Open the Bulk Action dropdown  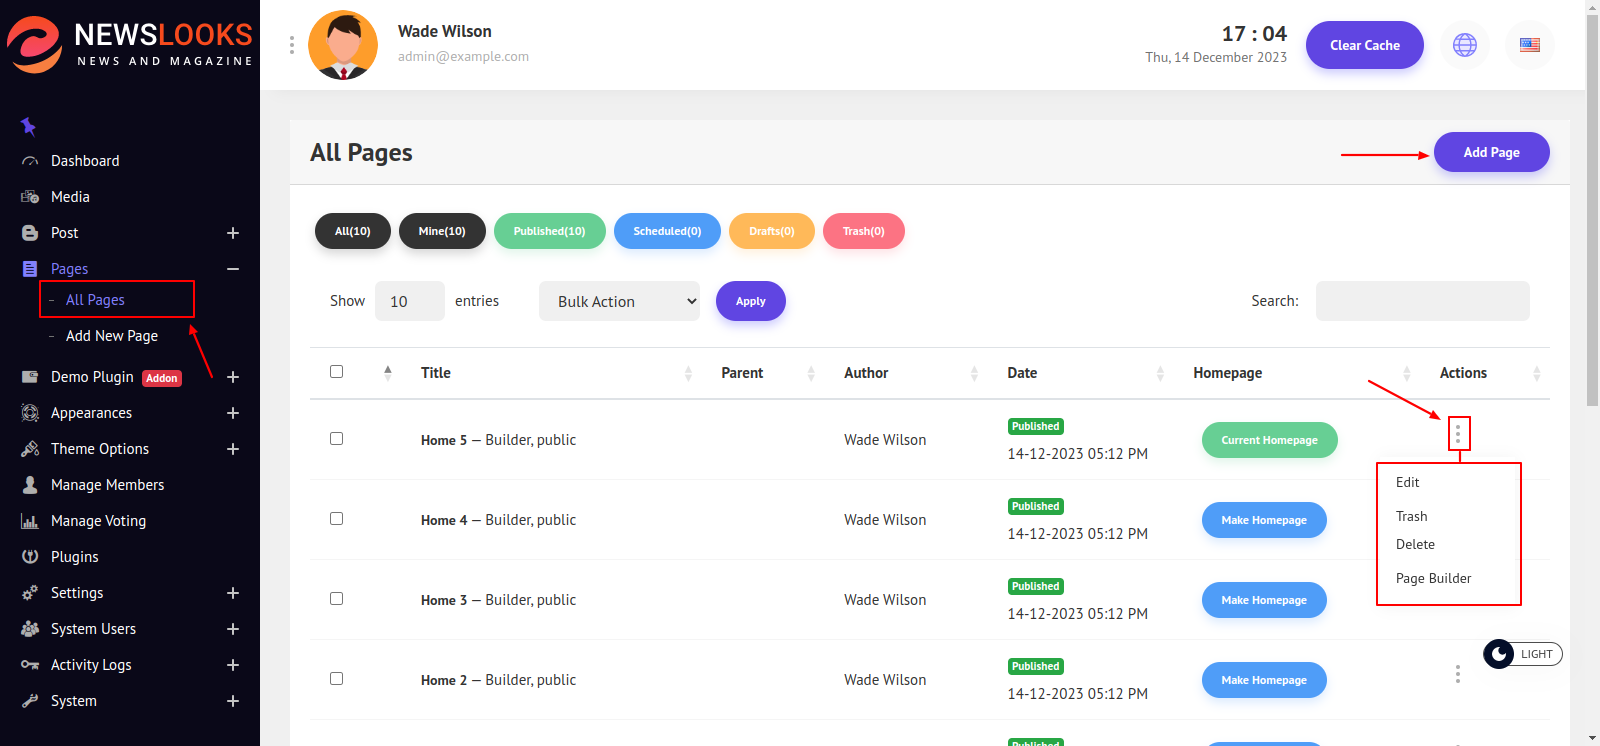[619, 301]
